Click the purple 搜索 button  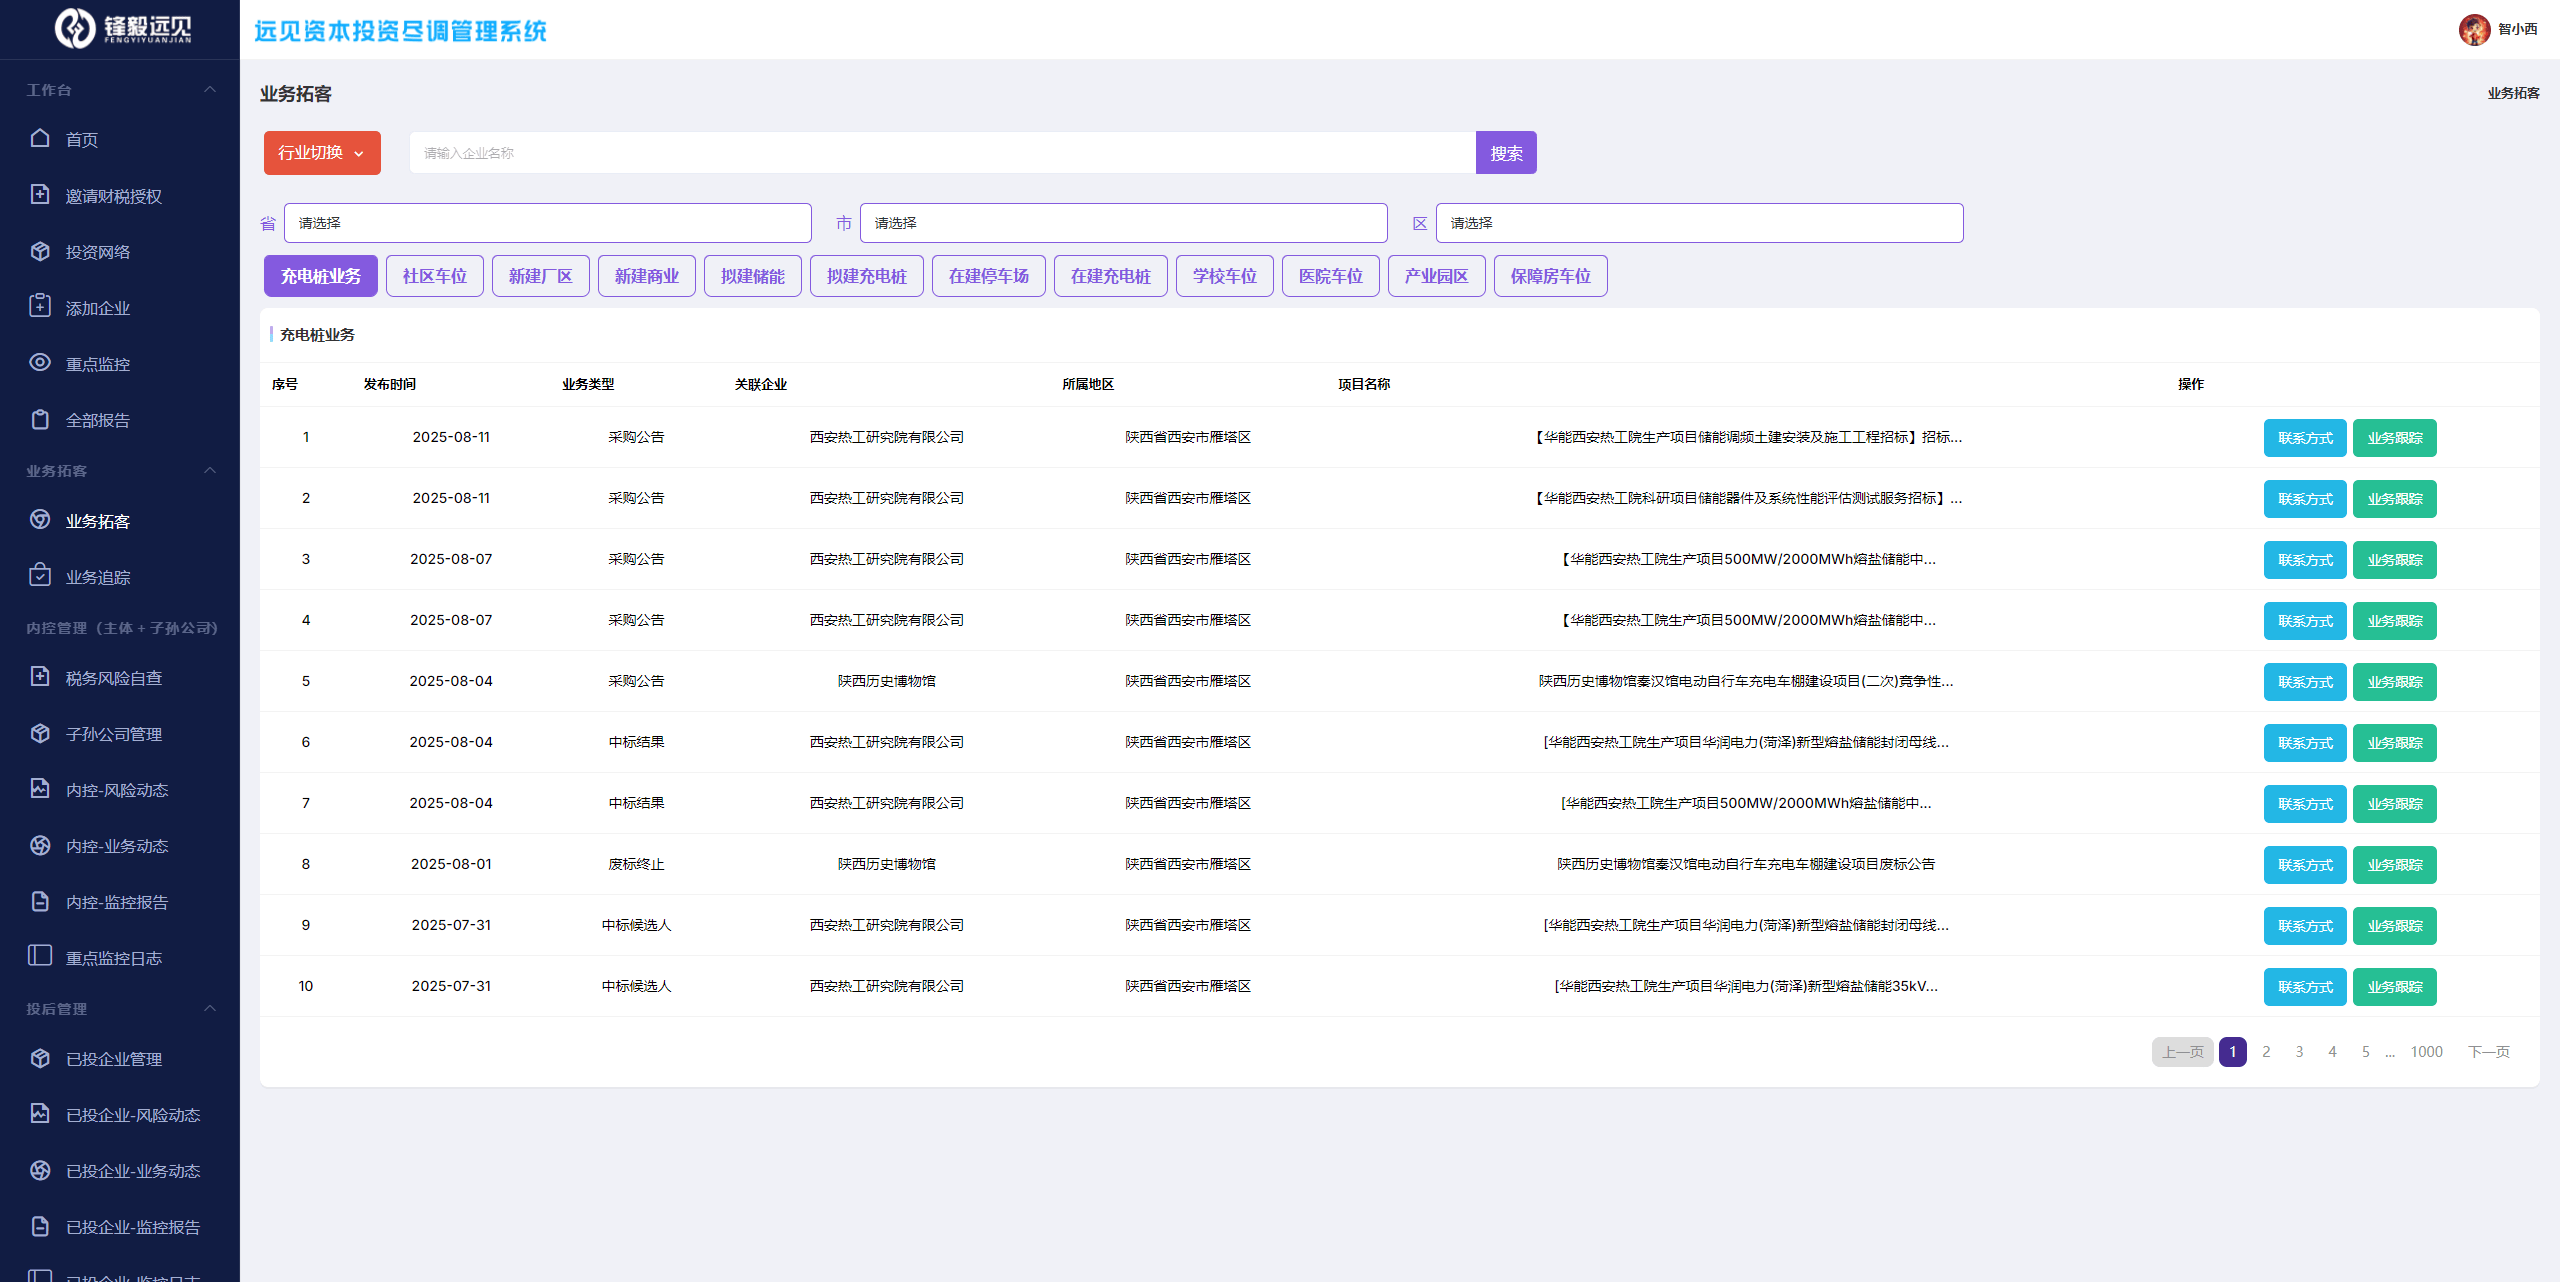point(1506,153)
